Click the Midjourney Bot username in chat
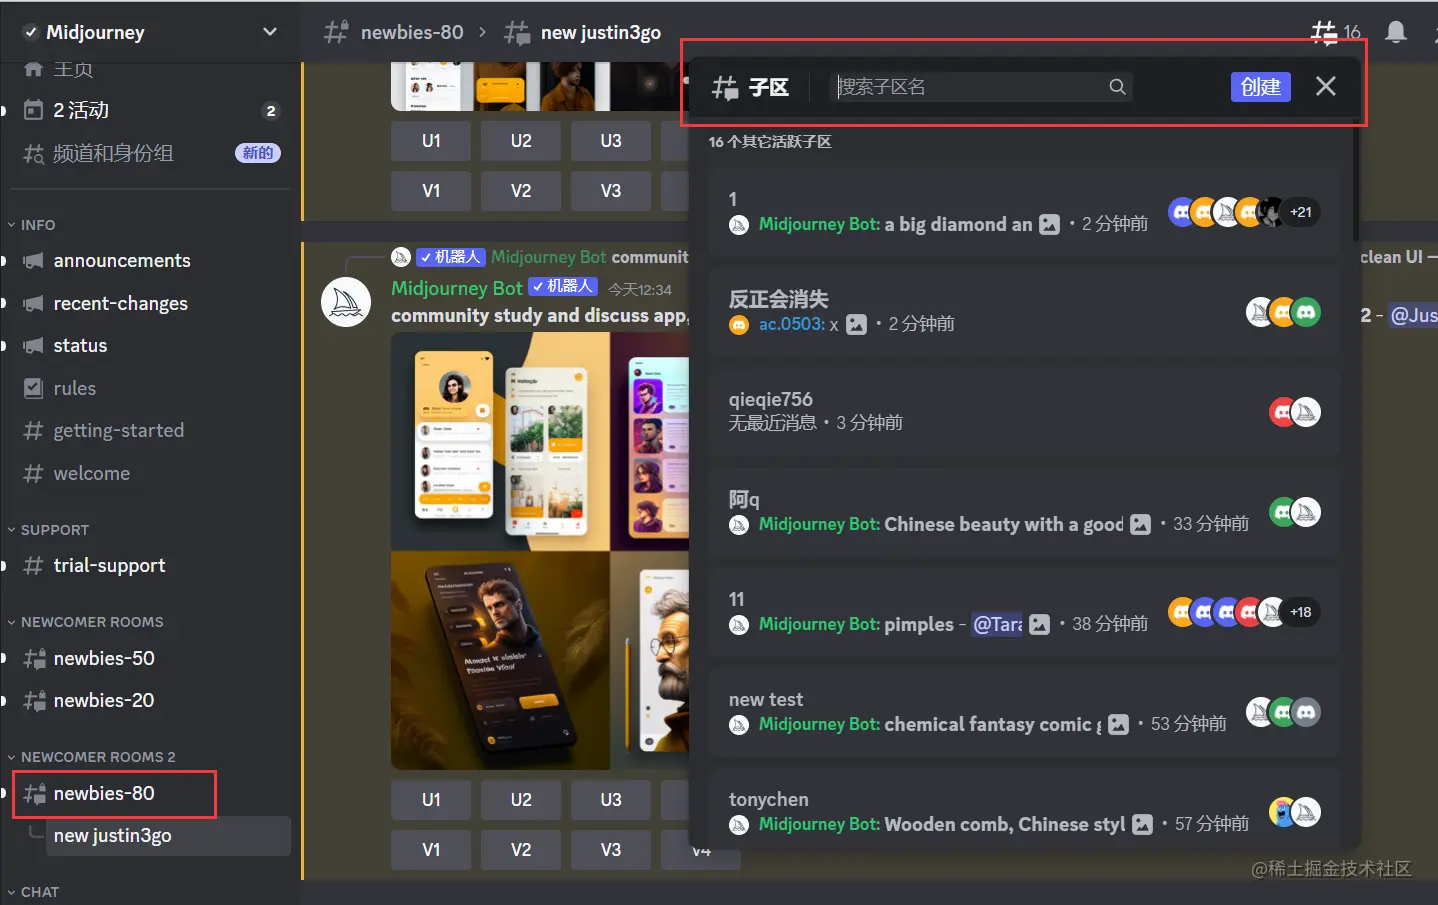The width and height of the screenshot is (1438, 905). [456, 288]
